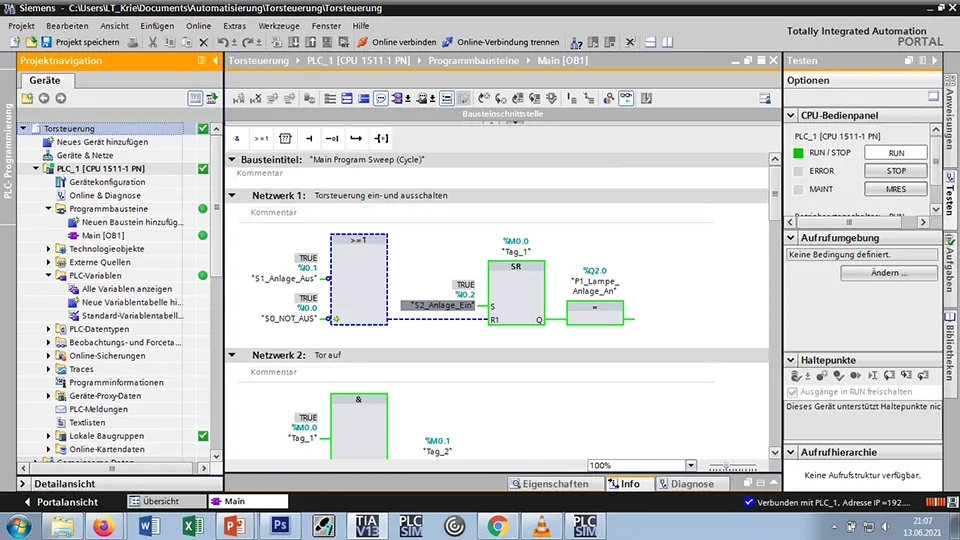Expand the Detailansicht panel
The width and height of the screenshot is (960, 540).
point(23,484)
